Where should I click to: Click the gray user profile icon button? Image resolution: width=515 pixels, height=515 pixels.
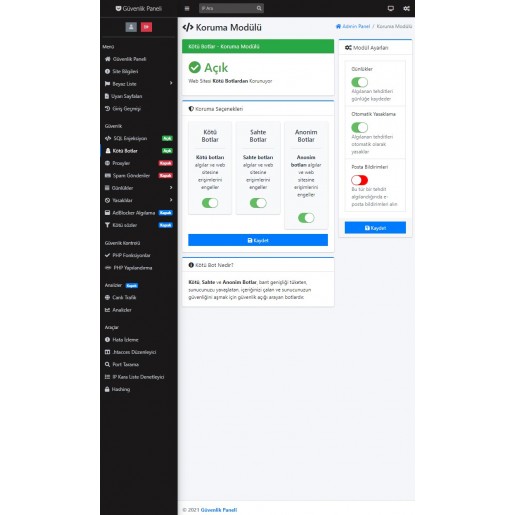point(131,27)
